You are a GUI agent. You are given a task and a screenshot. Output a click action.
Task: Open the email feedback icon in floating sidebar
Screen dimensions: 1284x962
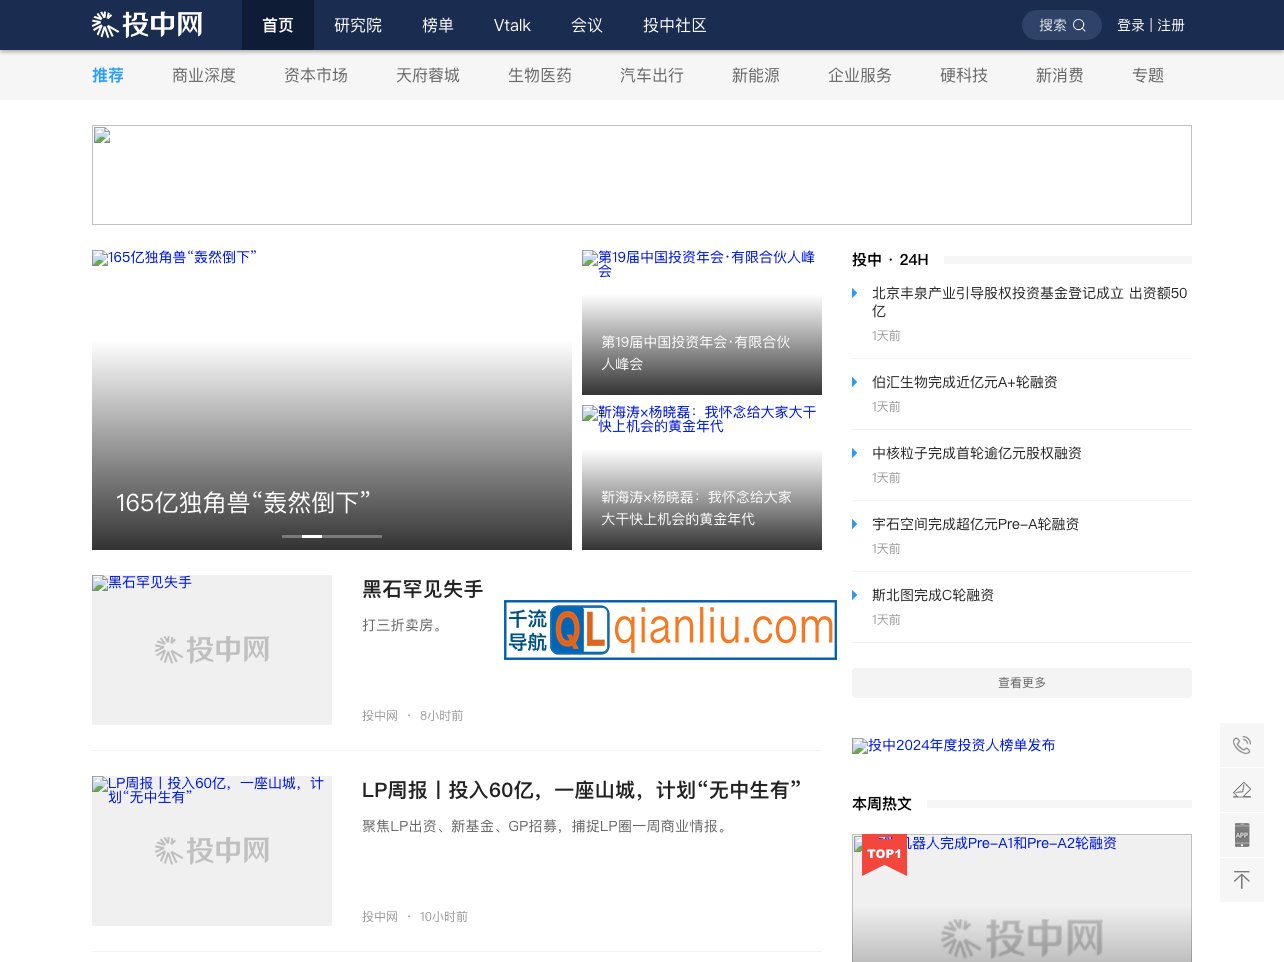tap(1242, 790)
